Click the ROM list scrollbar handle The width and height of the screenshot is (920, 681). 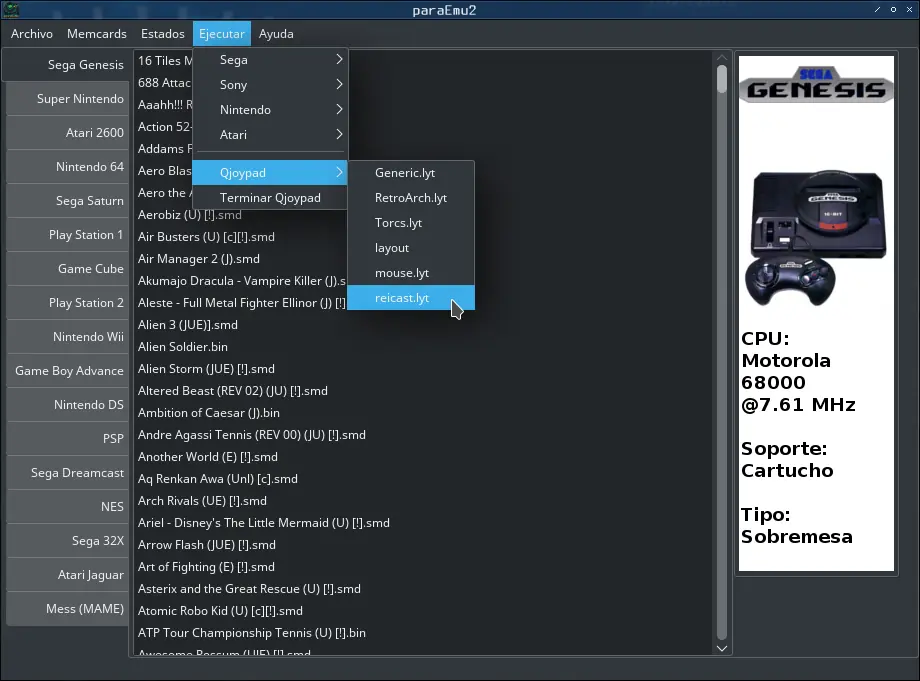722,79
